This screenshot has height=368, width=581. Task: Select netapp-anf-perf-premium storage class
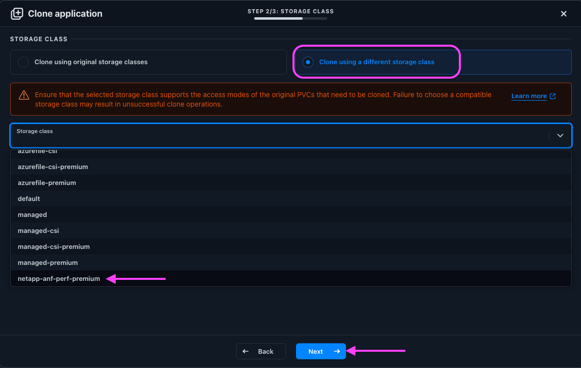[291, 278]
